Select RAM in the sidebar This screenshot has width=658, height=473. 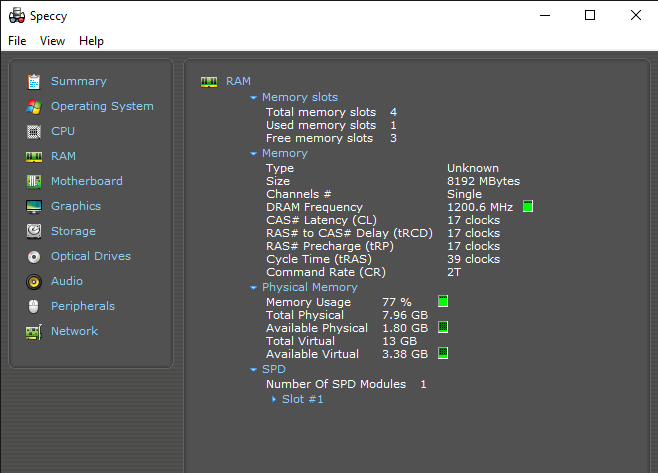pos(63,156)
